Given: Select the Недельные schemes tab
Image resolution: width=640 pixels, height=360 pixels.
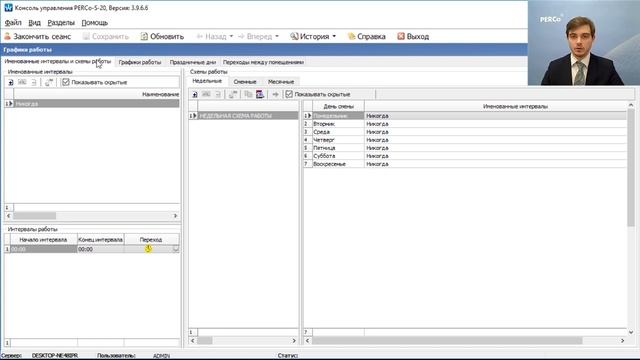Looking at the screenshot, I should pos(207,81).
